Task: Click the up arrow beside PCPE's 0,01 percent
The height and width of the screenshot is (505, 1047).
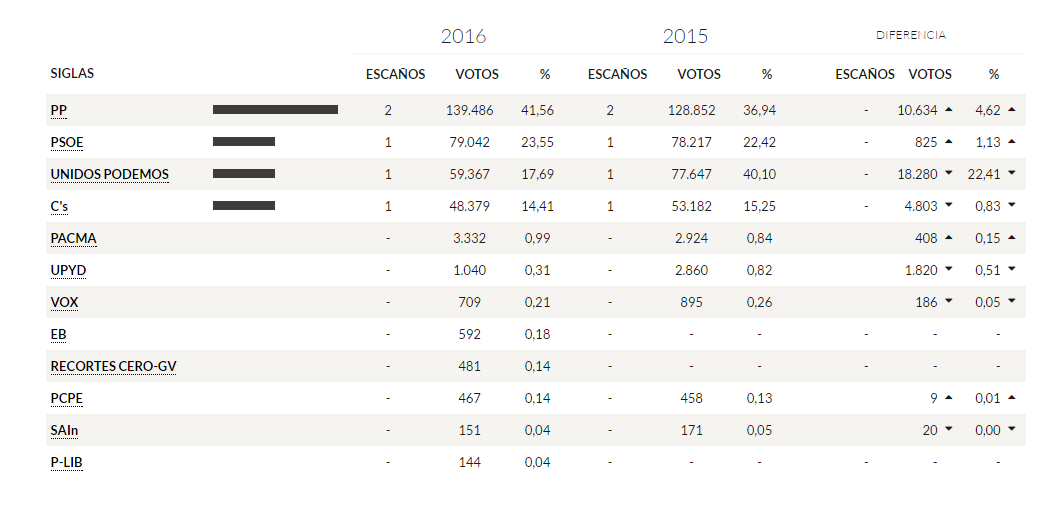Action: pyautogui.click(x=1011, y=398)
